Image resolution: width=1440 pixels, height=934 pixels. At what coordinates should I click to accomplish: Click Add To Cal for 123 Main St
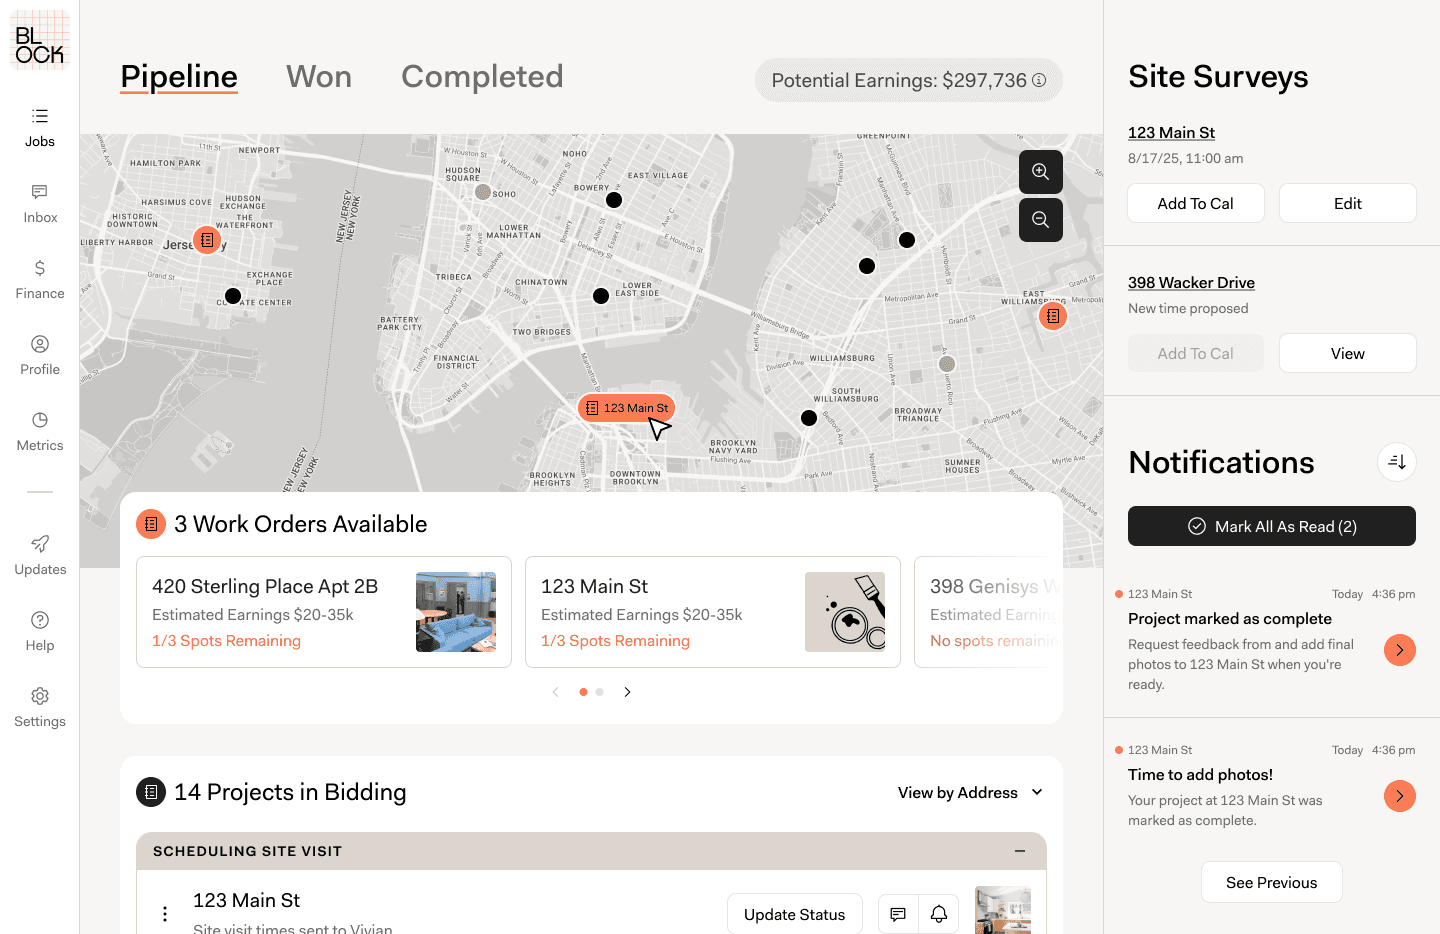1196,203
